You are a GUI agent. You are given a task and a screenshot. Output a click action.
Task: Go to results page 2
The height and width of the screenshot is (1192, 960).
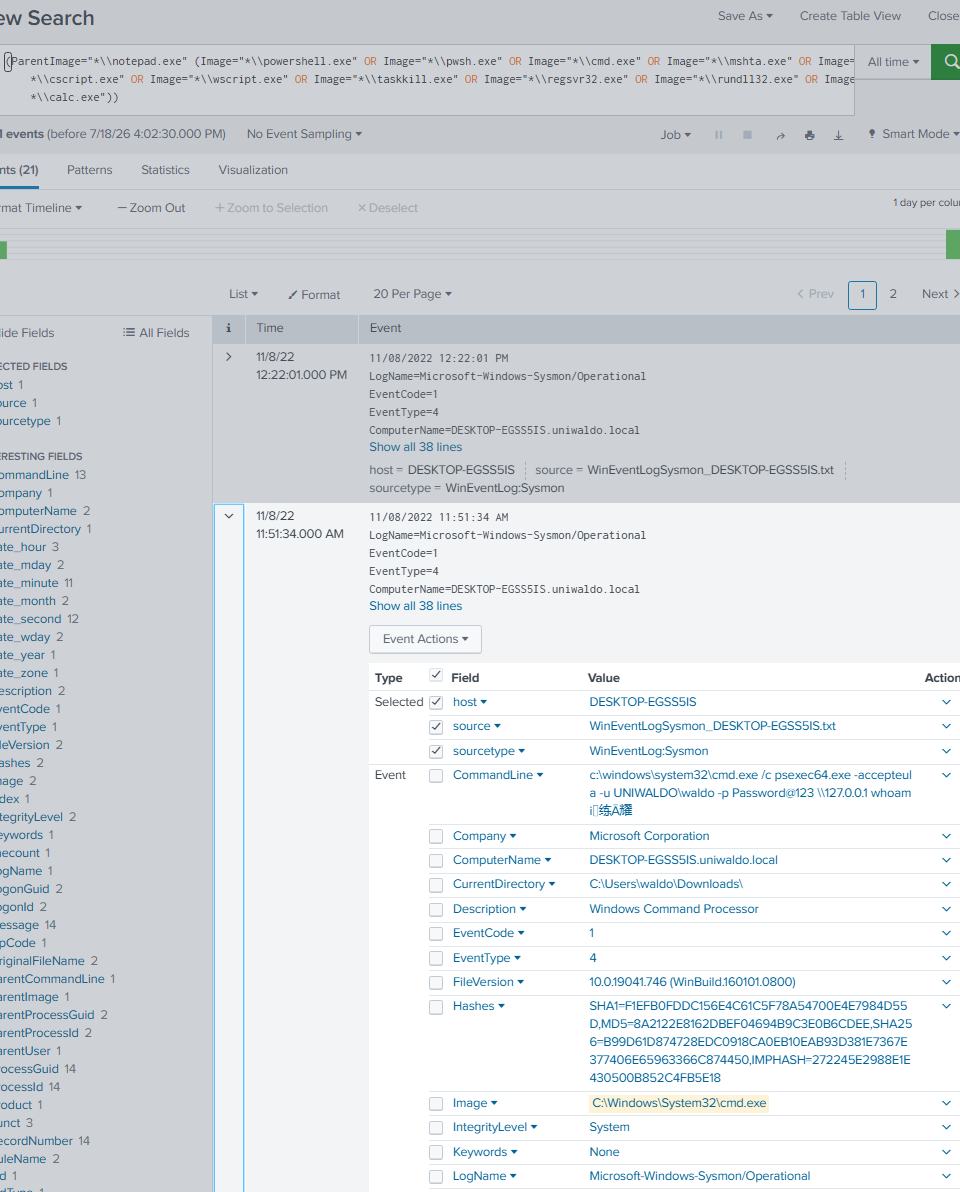(893, 294)
